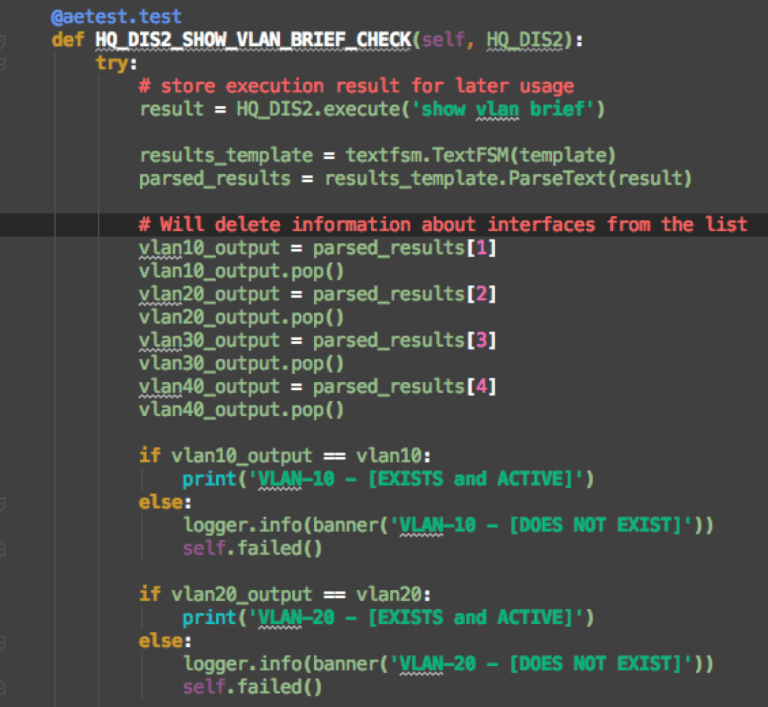Viewport: 768px width, 707px height.
Task: Select the highlighted comment about deleting interfaces
Action: pyautogui.click(x=443, y=224)
